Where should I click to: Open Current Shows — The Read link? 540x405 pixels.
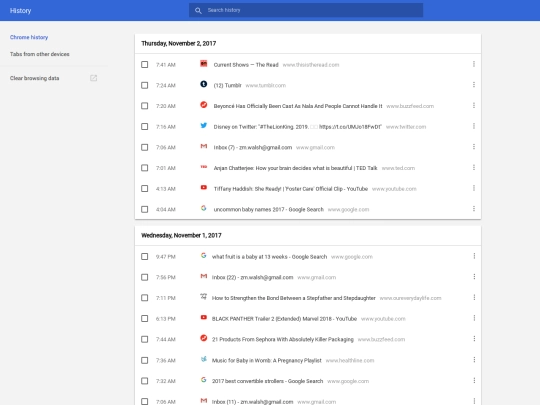click(x=246, y=65)
